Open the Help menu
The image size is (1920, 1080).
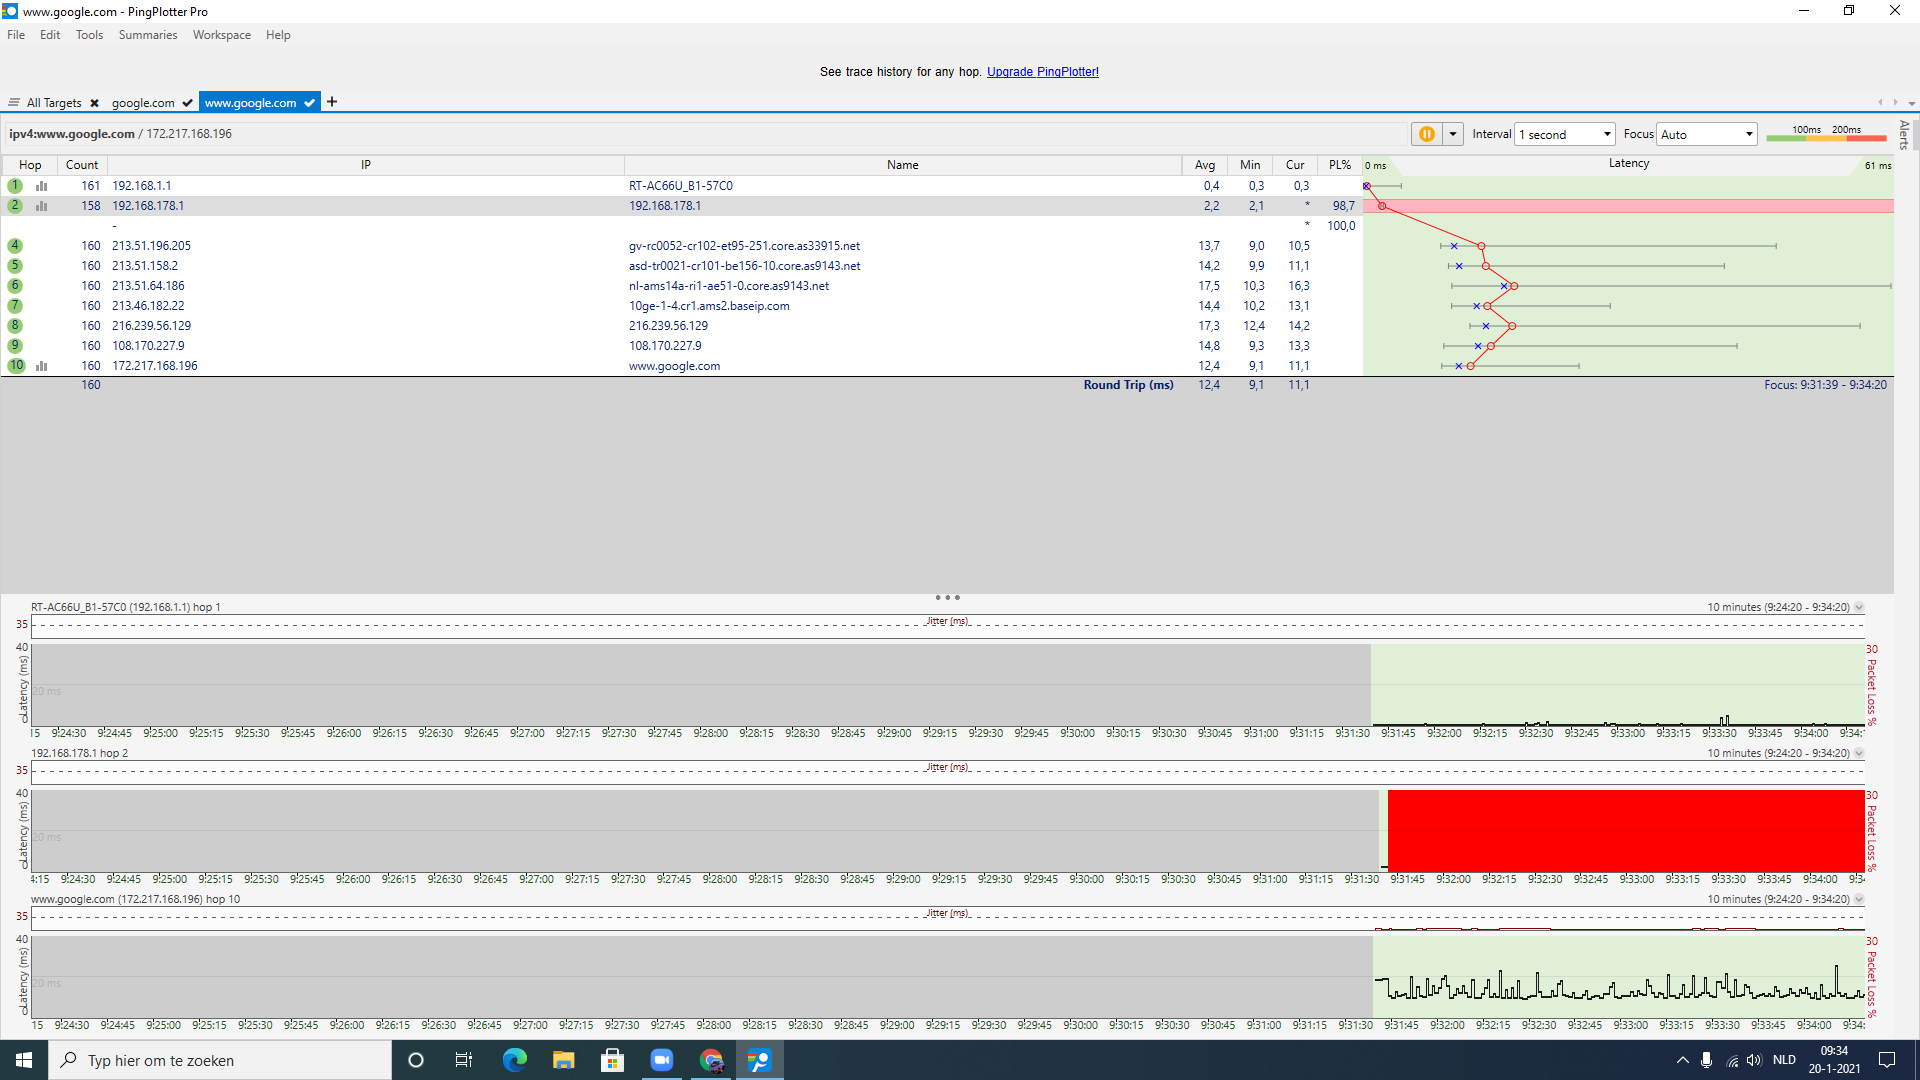278,35
